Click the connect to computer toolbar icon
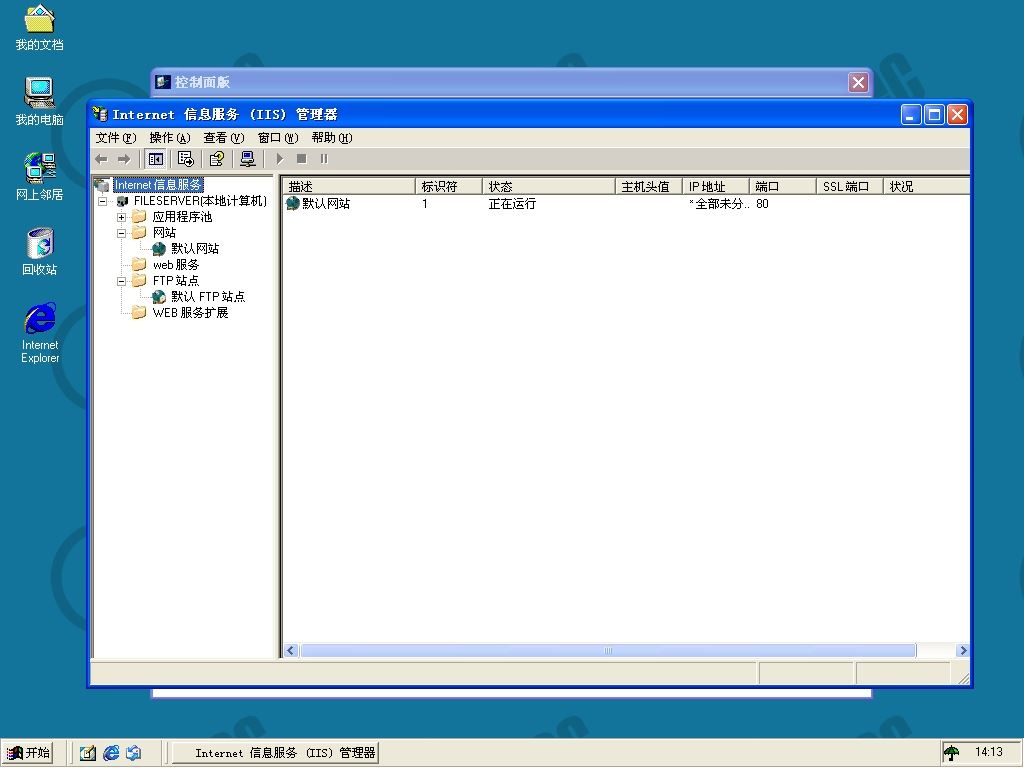Image resolution: width=1024 pixels, height=768 pixels. [x=248, y=159]
